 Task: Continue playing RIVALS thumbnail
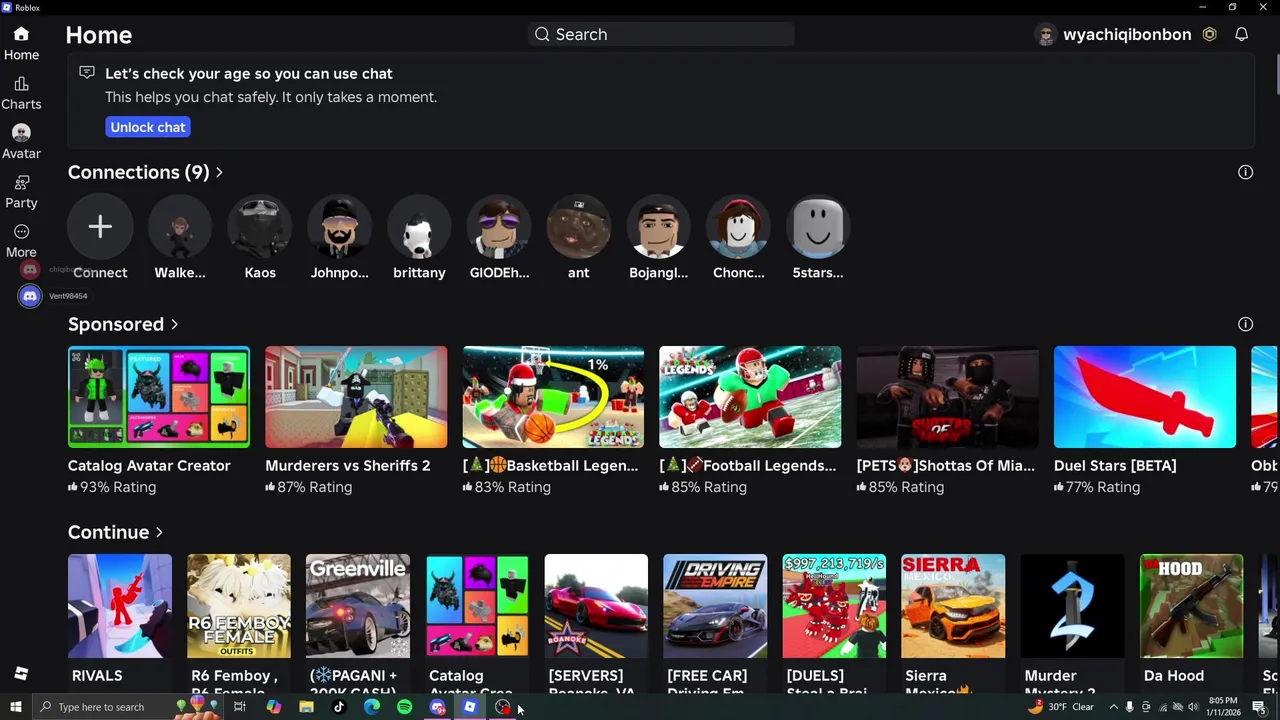120,606
